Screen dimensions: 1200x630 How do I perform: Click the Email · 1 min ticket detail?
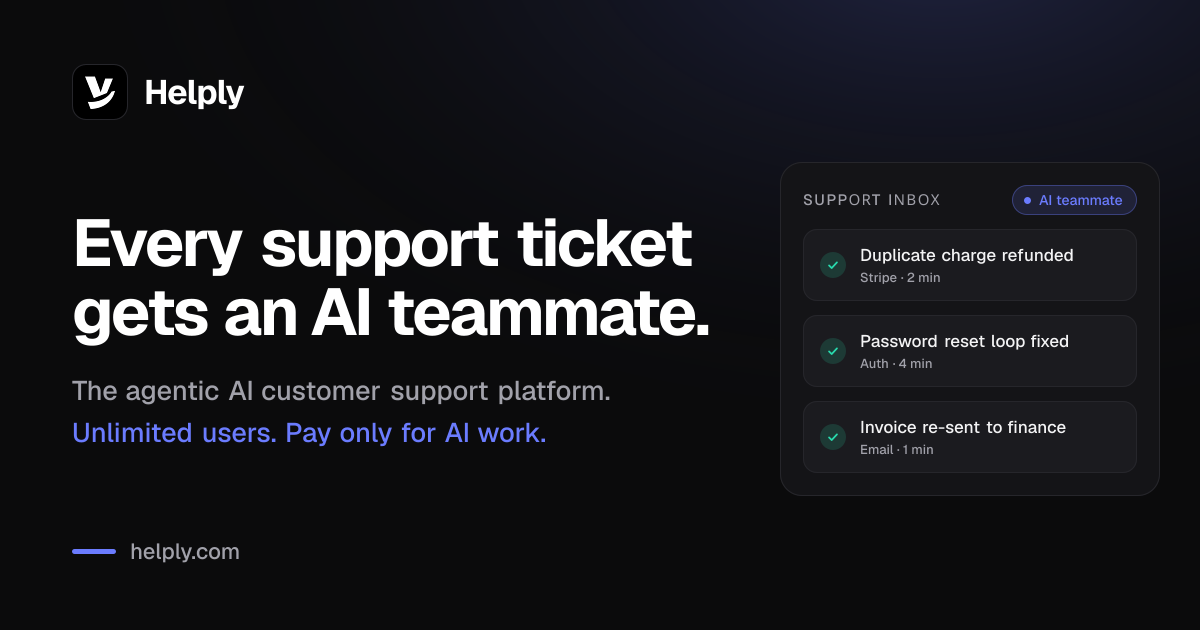(897, 449)
